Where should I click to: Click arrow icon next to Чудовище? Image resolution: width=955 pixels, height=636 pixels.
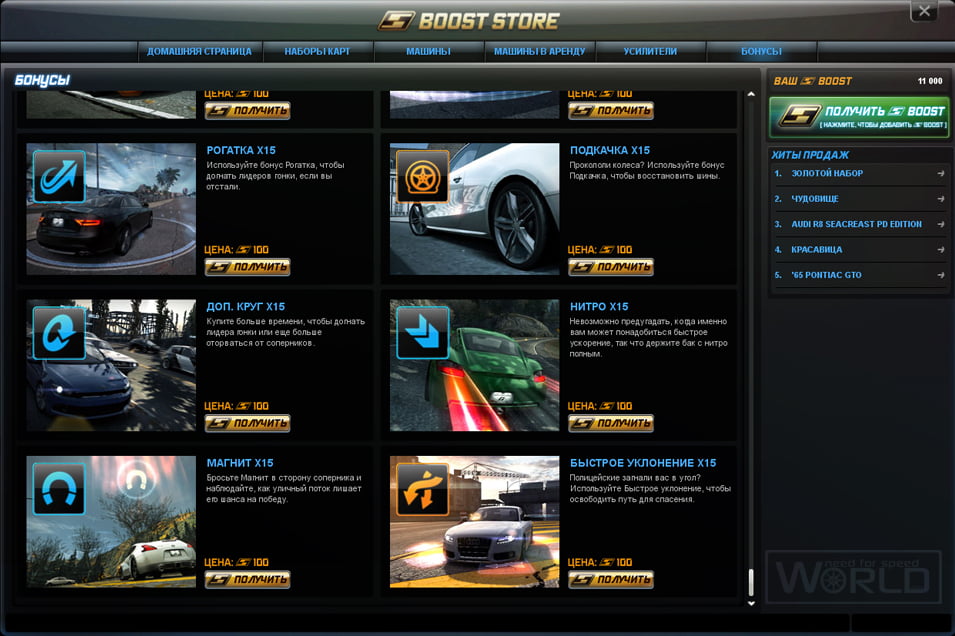pos(940,199)
